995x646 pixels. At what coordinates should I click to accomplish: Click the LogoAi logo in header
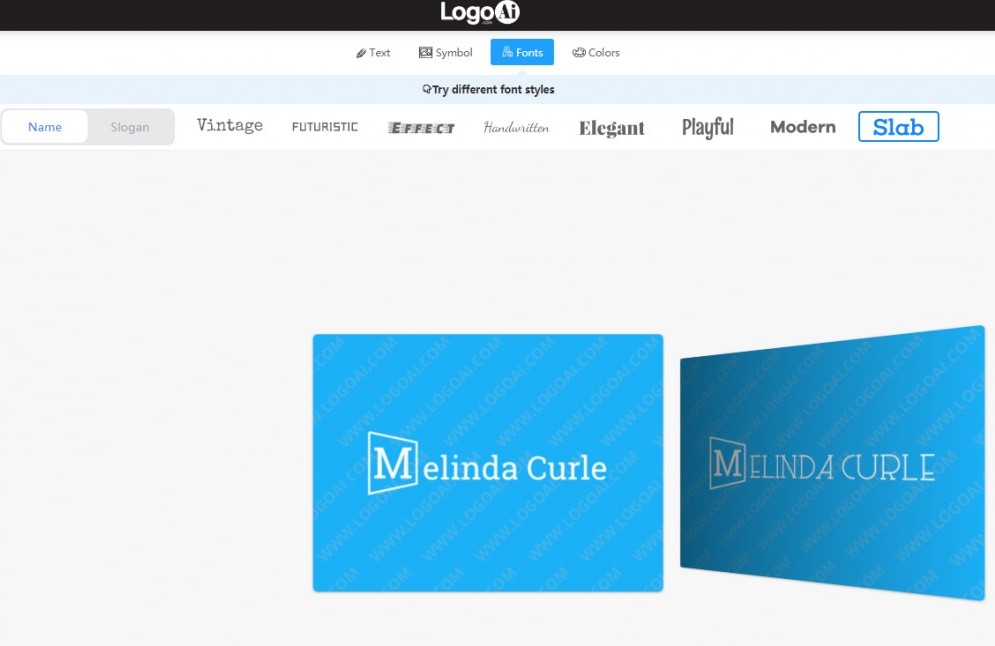[480, 13]
